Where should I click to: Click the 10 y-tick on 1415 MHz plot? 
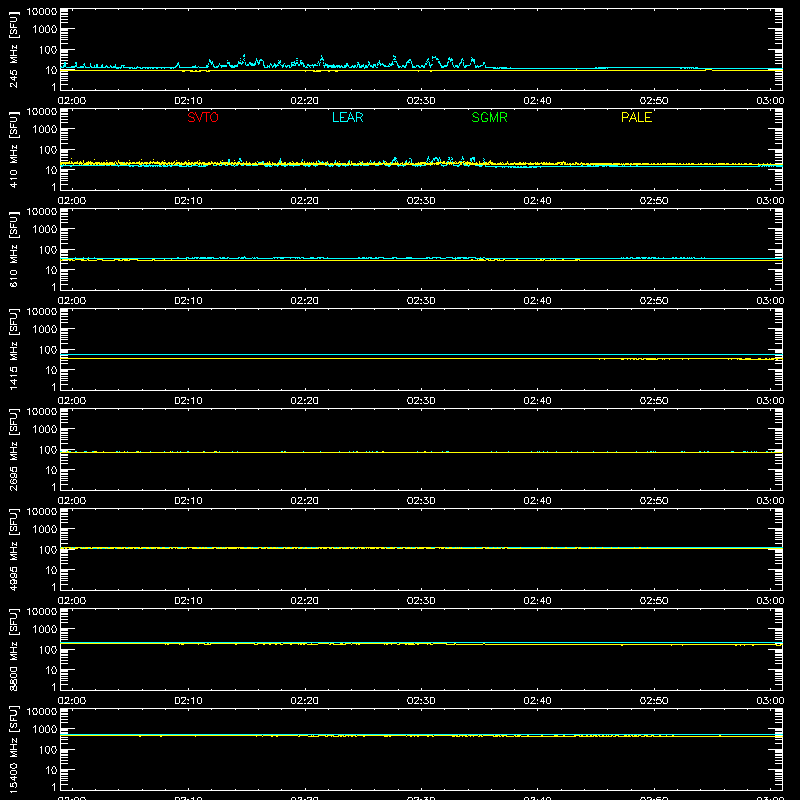point(51,370)
